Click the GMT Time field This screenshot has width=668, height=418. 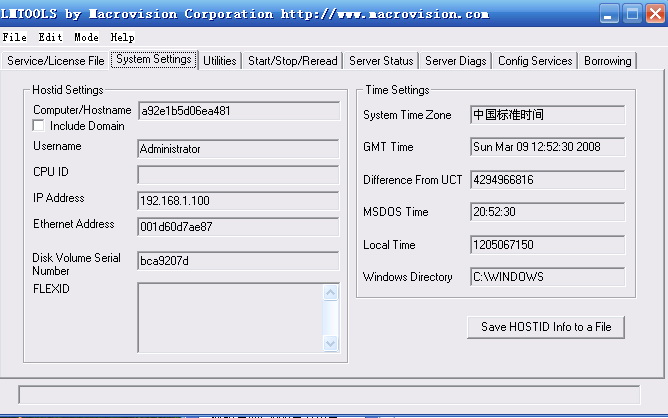click(547, 147)
